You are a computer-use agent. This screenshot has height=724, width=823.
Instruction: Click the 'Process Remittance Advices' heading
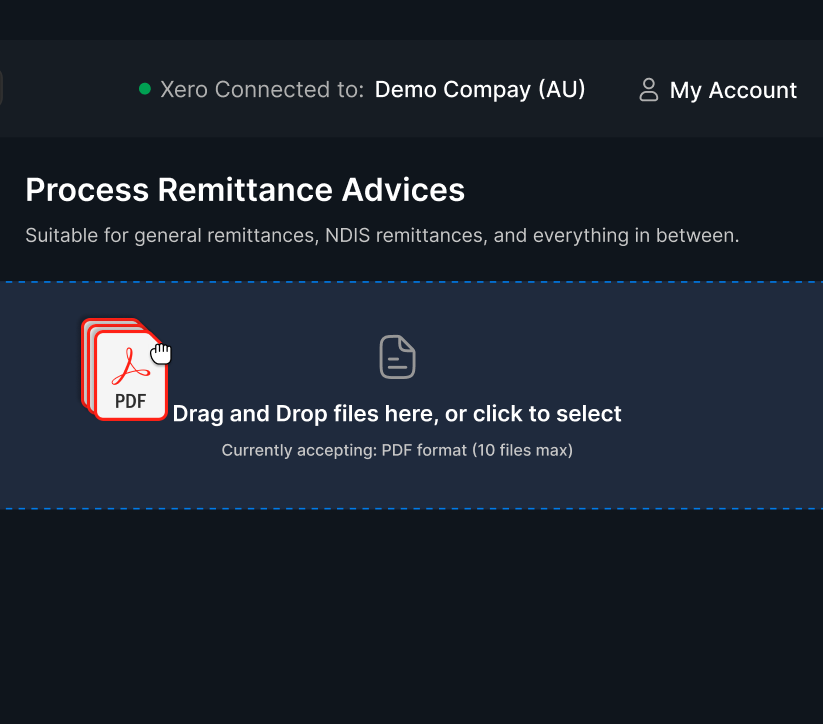click(245, 190)
